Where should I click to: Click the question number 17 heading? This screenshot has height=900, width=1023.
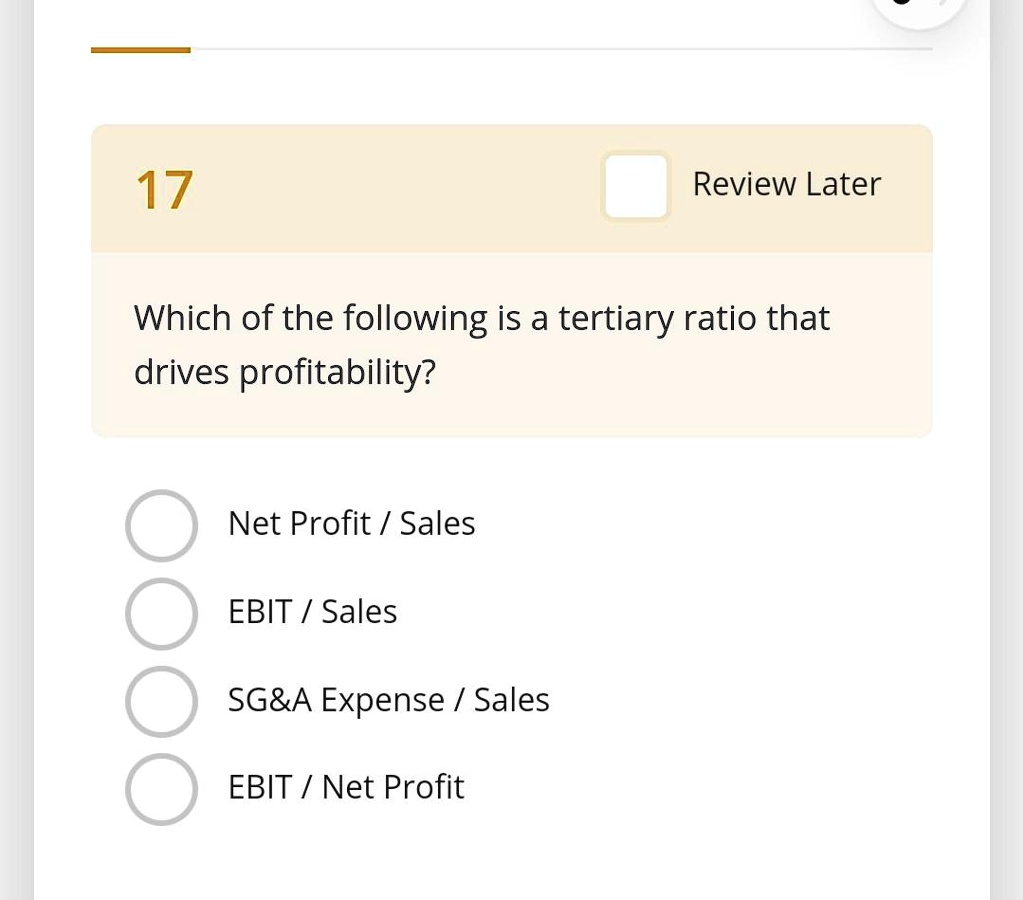click(x=163, y=188)
